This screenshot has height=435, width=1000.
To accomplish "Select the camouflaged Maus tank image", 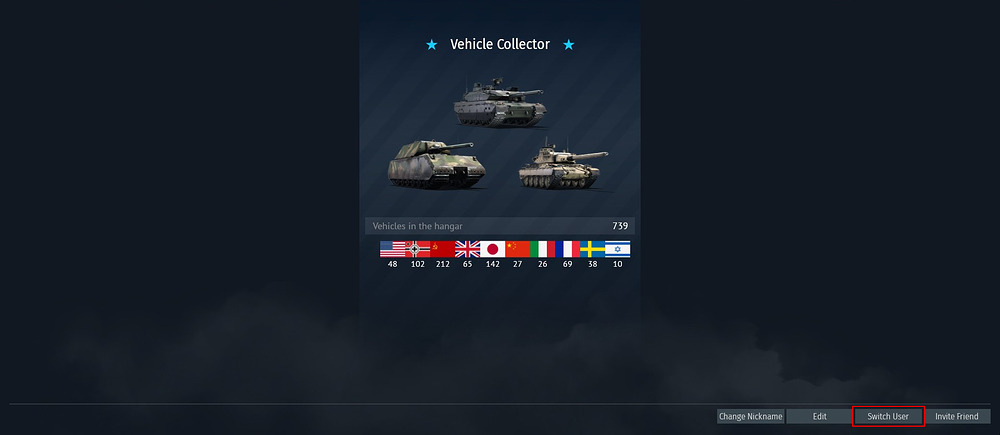I will pos(436,165).
